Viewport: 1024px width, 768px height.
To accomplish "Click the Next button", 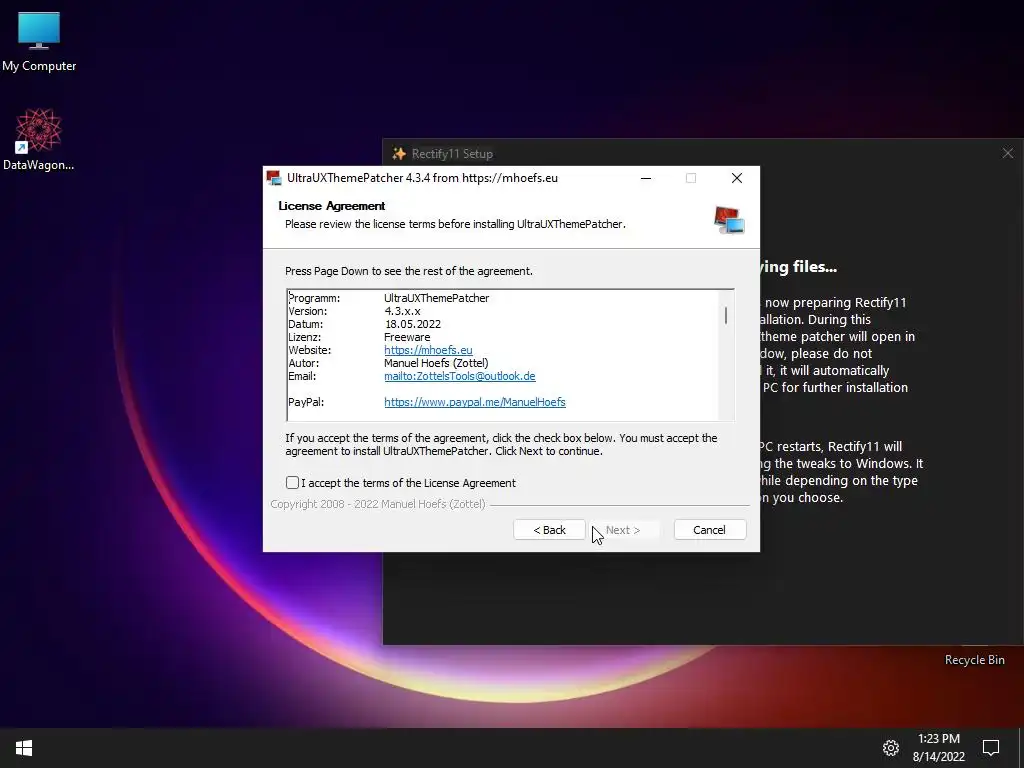I will (622, 530).
